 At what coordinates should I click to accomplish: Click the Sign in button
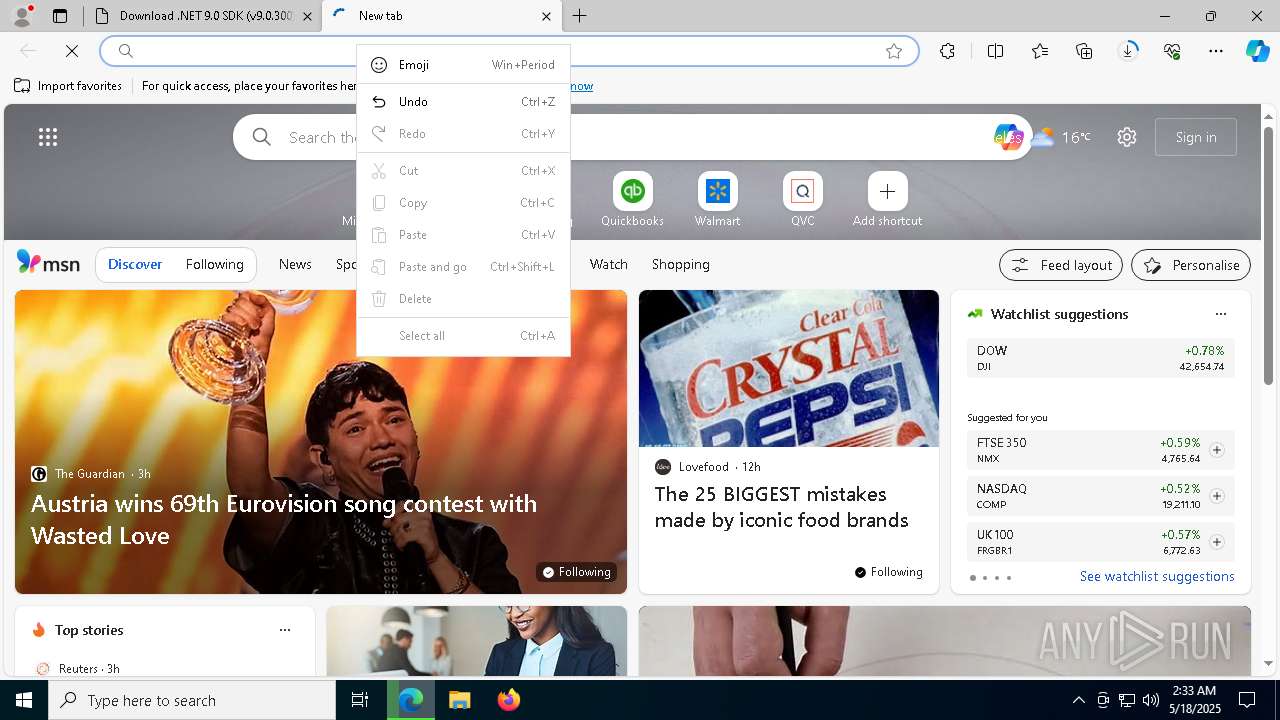tap(1196, 137)
